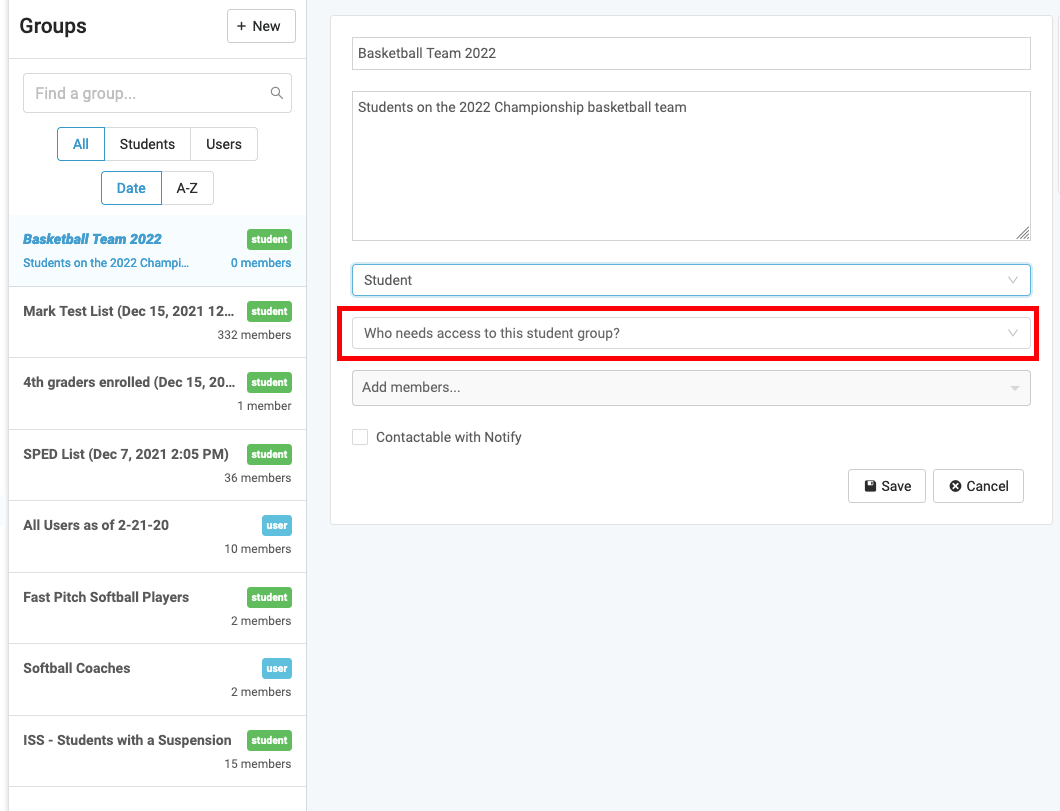
Task: Open ISS - Students with a Suspension group
Action: click(158, 752)
